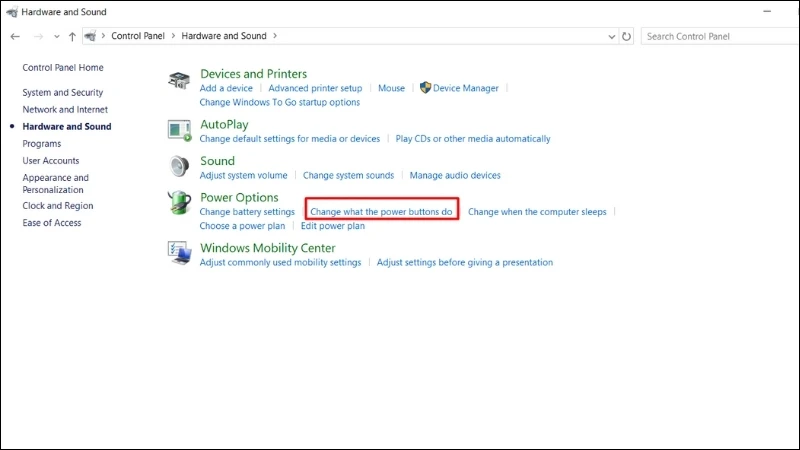Click Change battery settings
Screen dimensions: 800x450
tap(247, 211)
